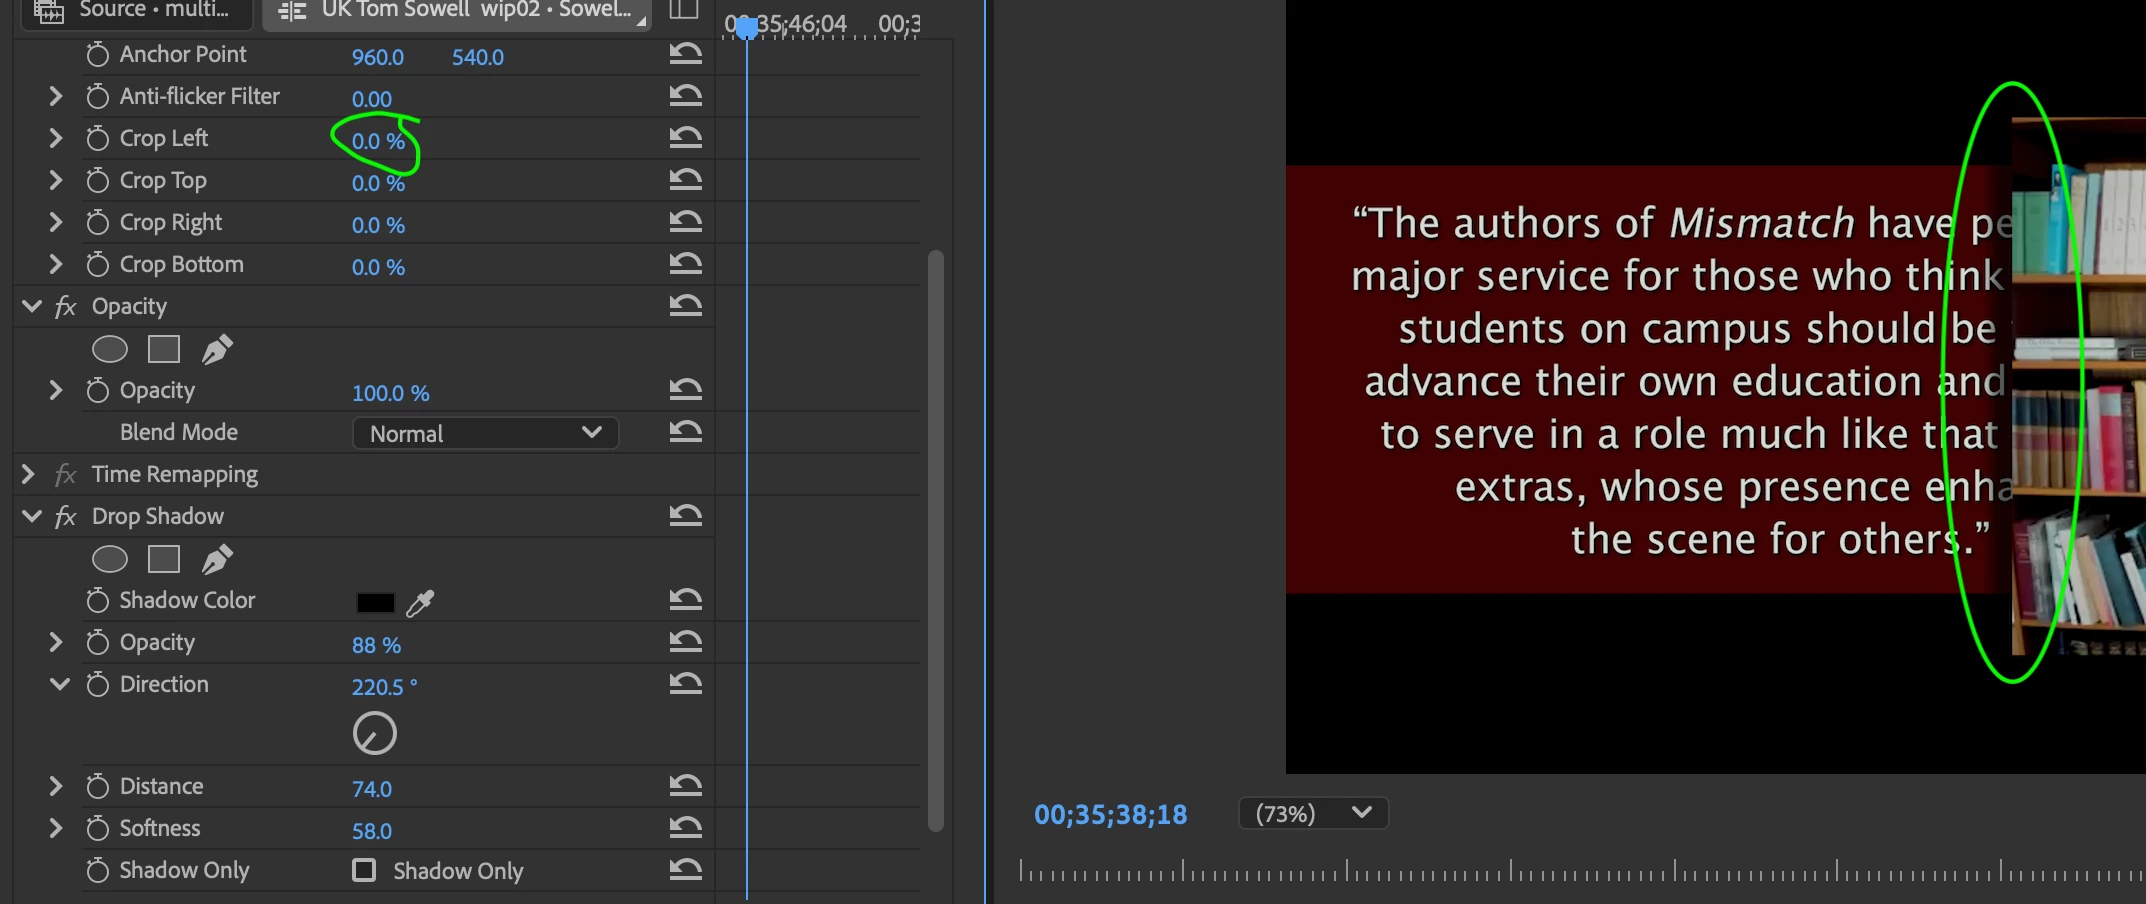This screenshot has width=2146, height=904.
Task: Edit the Softness value 58.0
Action: (372, 831)
